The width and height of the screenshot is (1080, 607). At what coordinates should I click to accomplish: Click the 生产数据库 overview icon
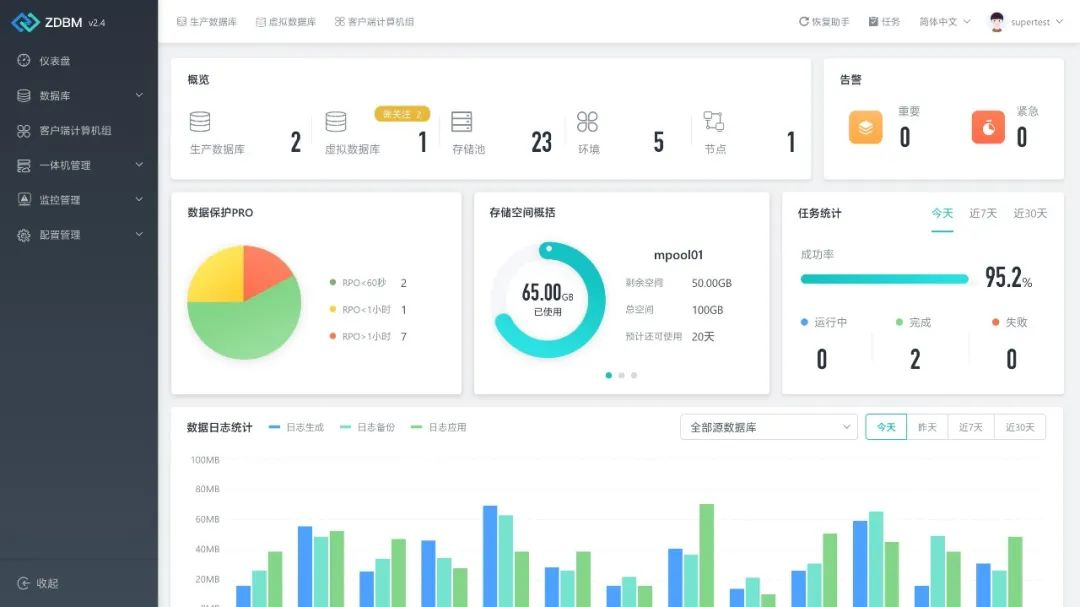click(x=200, y=122)
